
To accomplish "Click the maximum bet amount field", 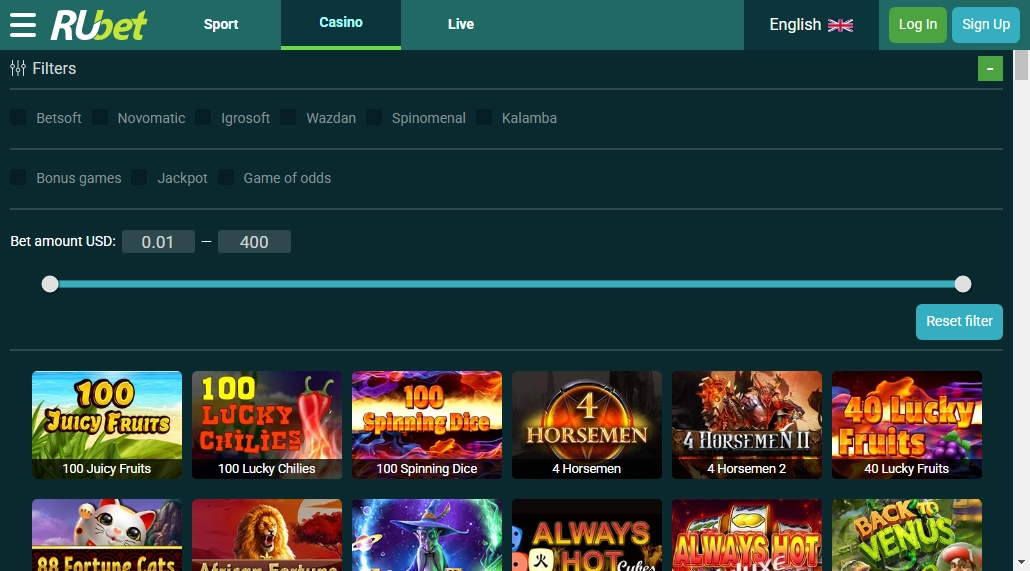I will (254, 242).
